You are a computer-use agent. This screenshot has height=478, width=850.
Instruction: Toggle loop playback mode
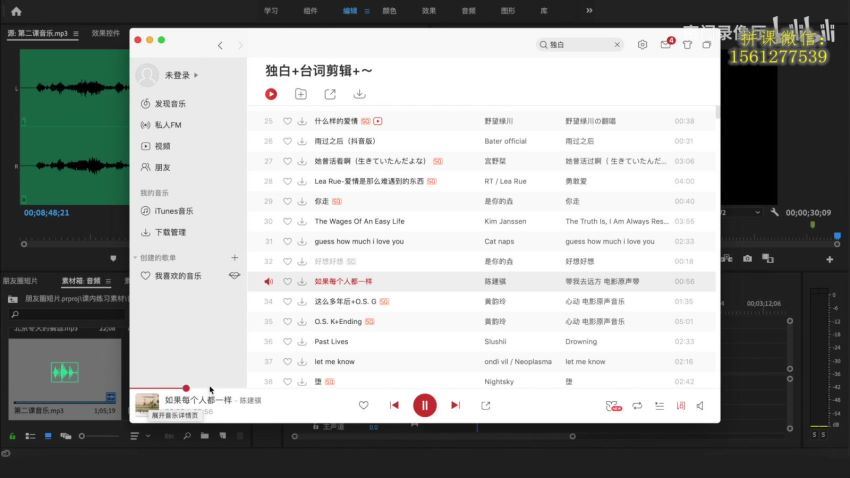(637, 405)
